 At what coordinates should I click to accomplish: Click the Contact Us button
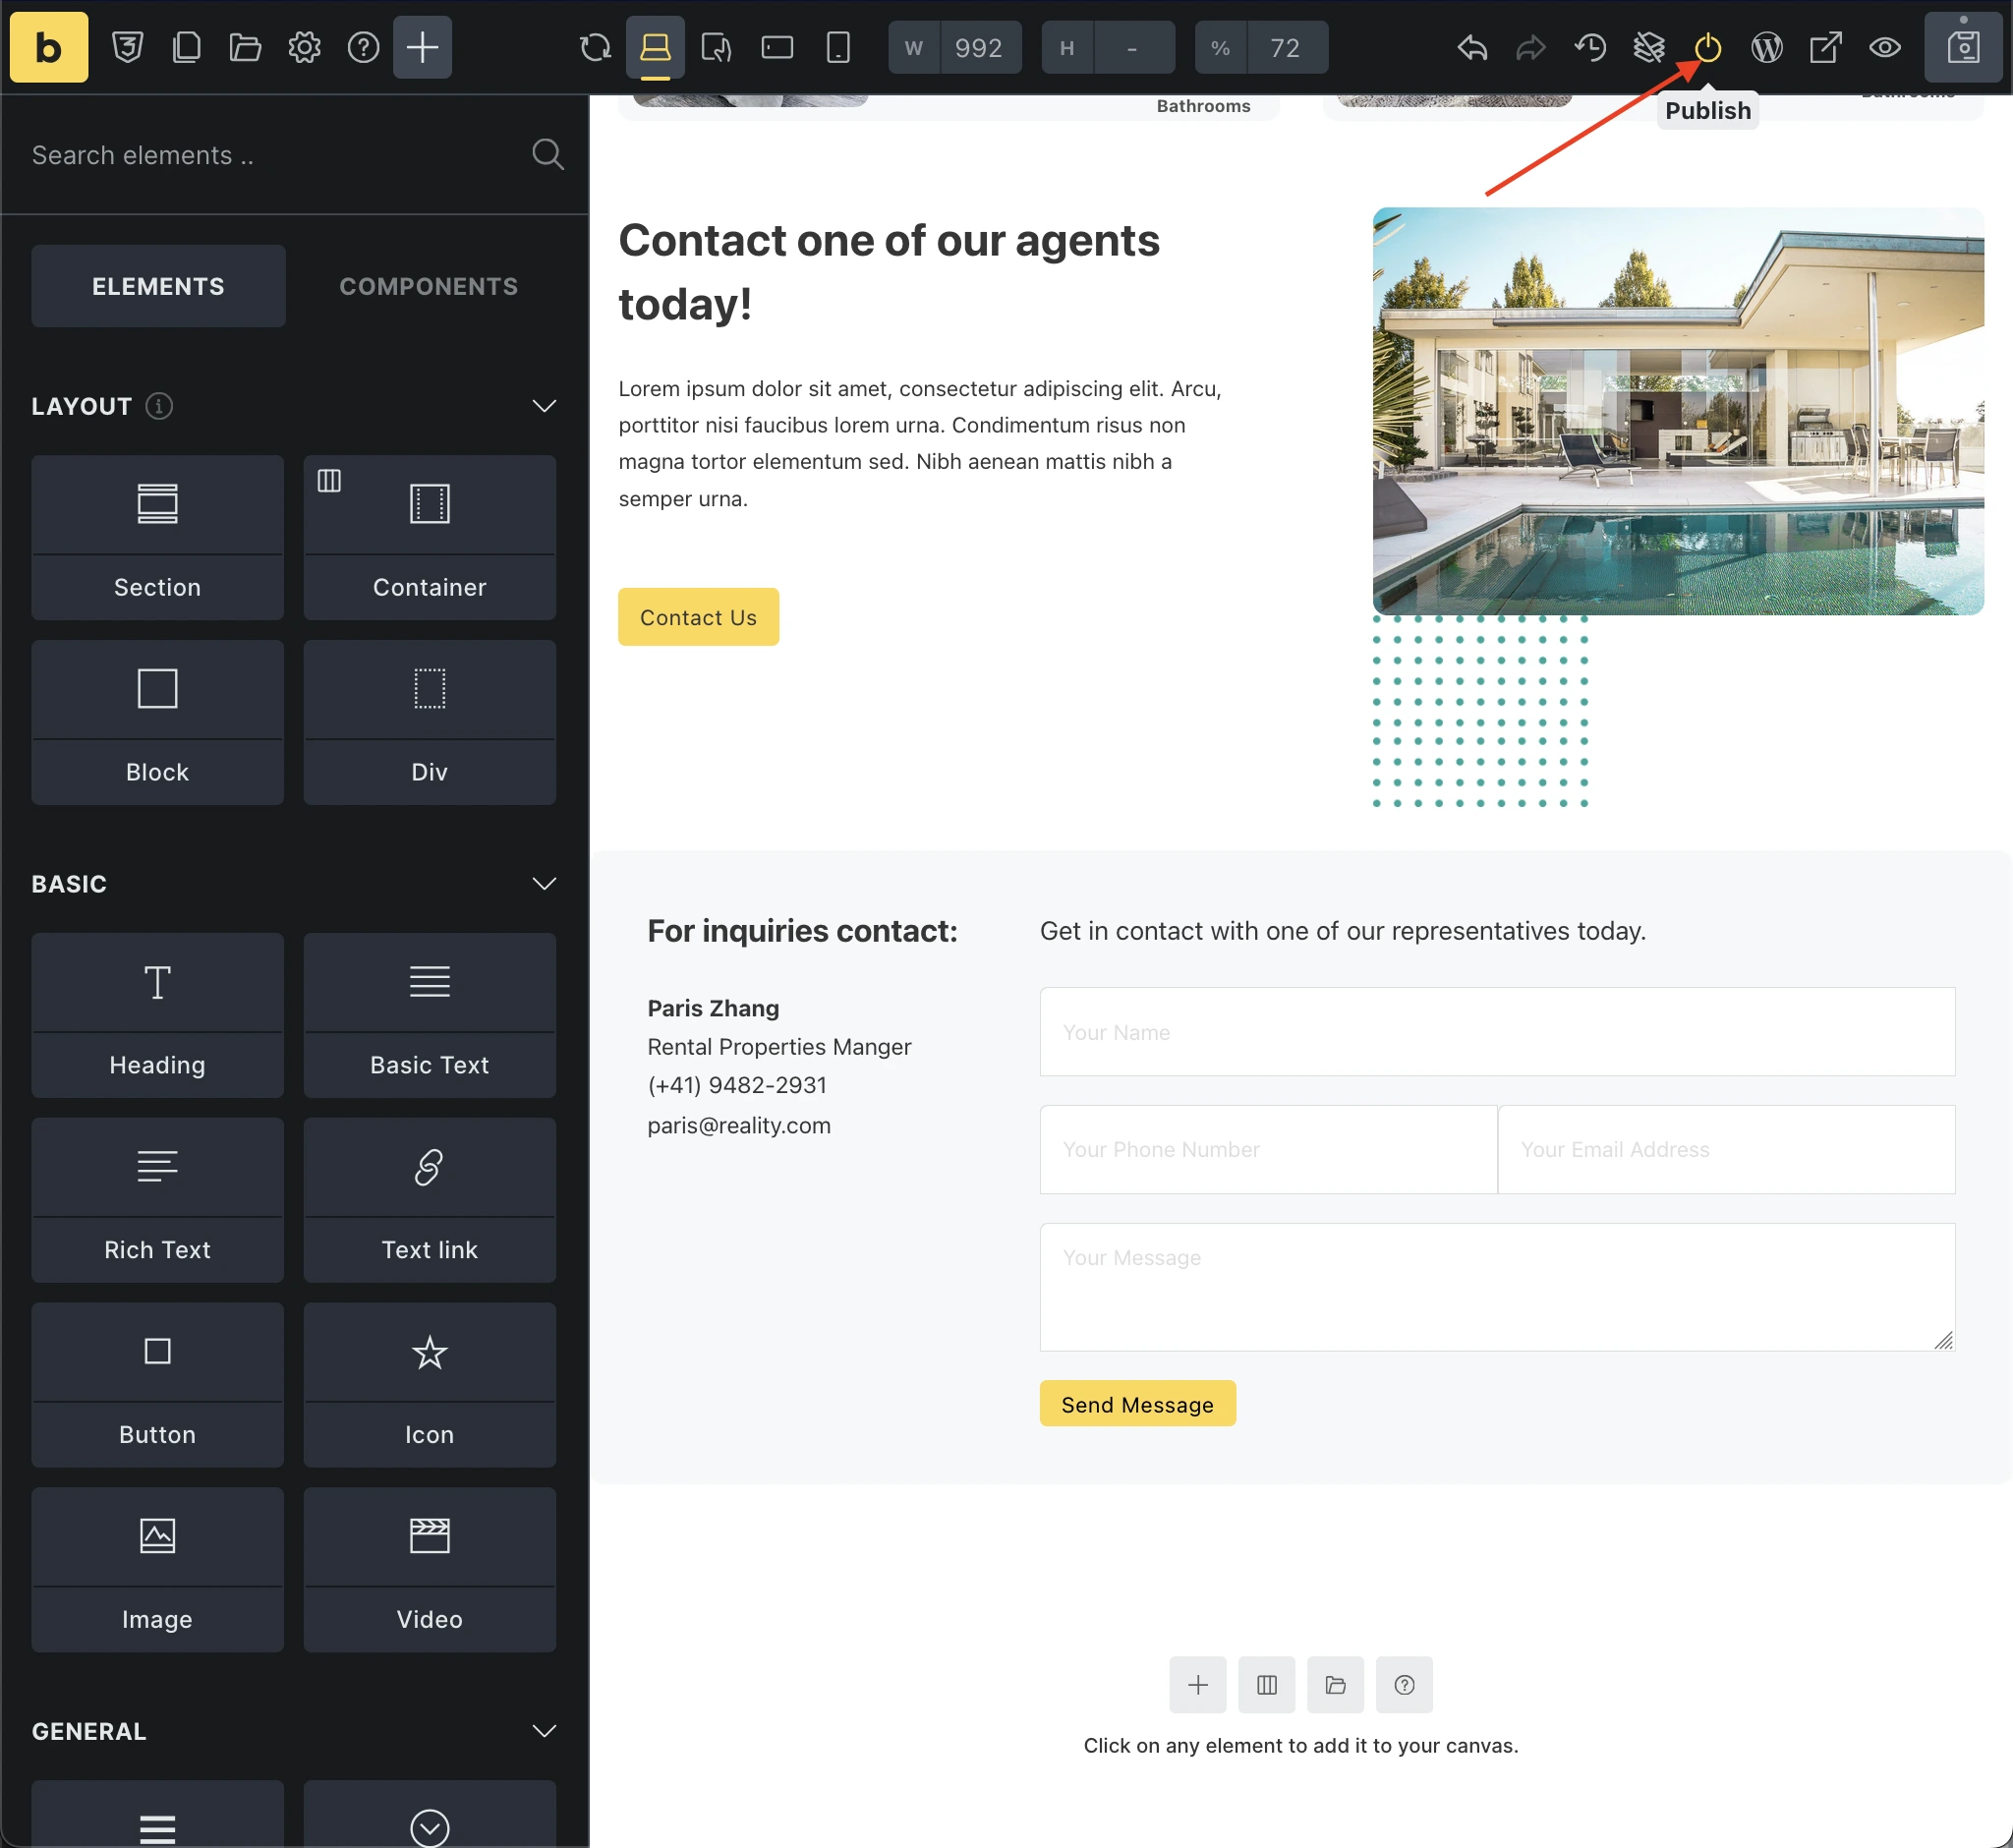(698, 617)
